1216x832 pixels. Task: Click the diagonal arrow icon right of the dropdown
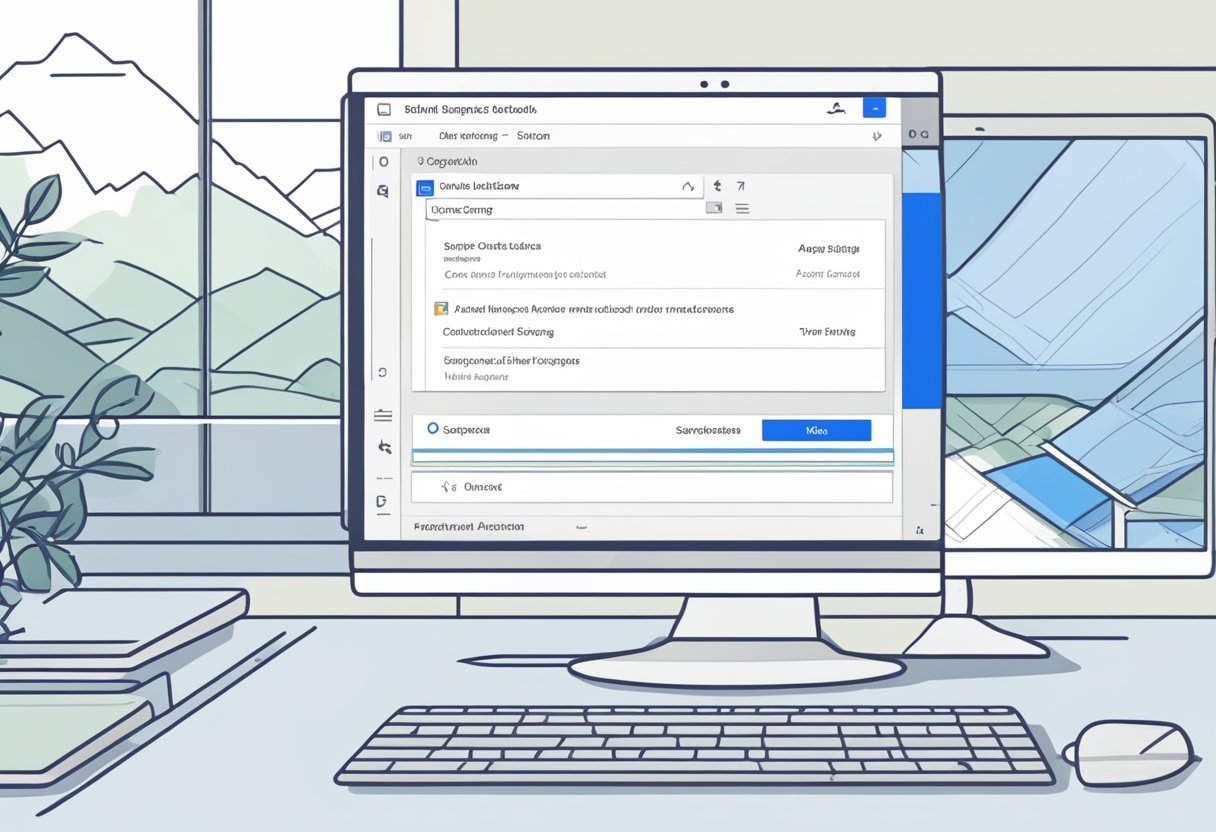(x=741, y=186)
